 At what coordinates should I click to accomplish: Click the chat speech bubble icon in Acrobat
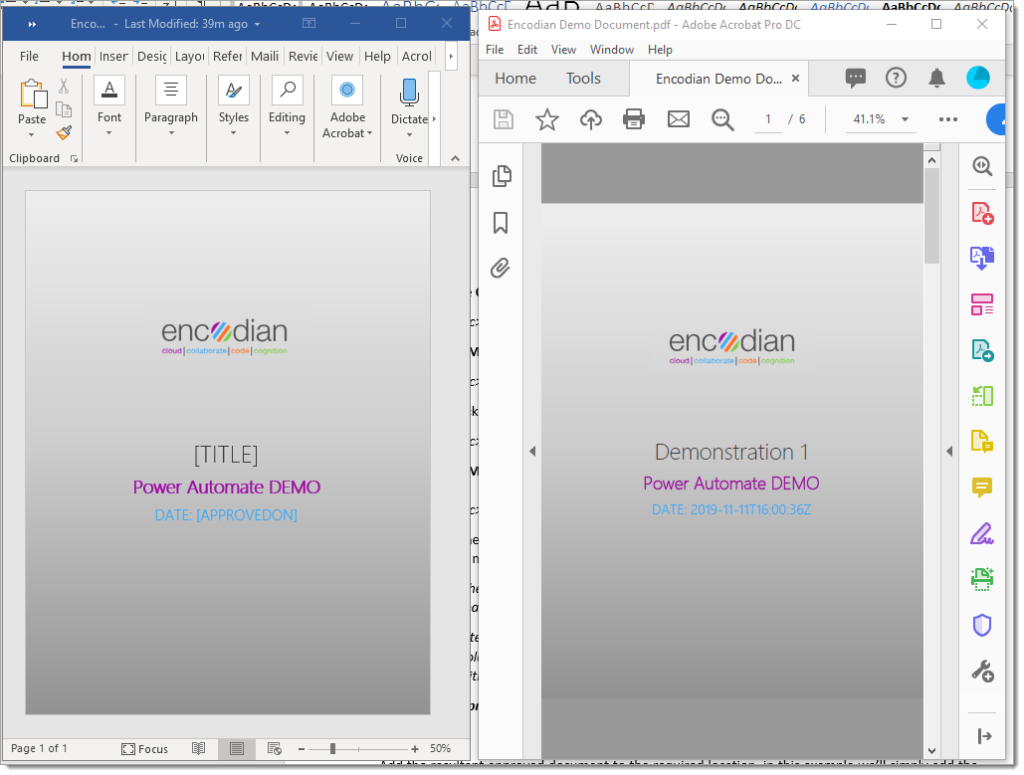point(856,78)
